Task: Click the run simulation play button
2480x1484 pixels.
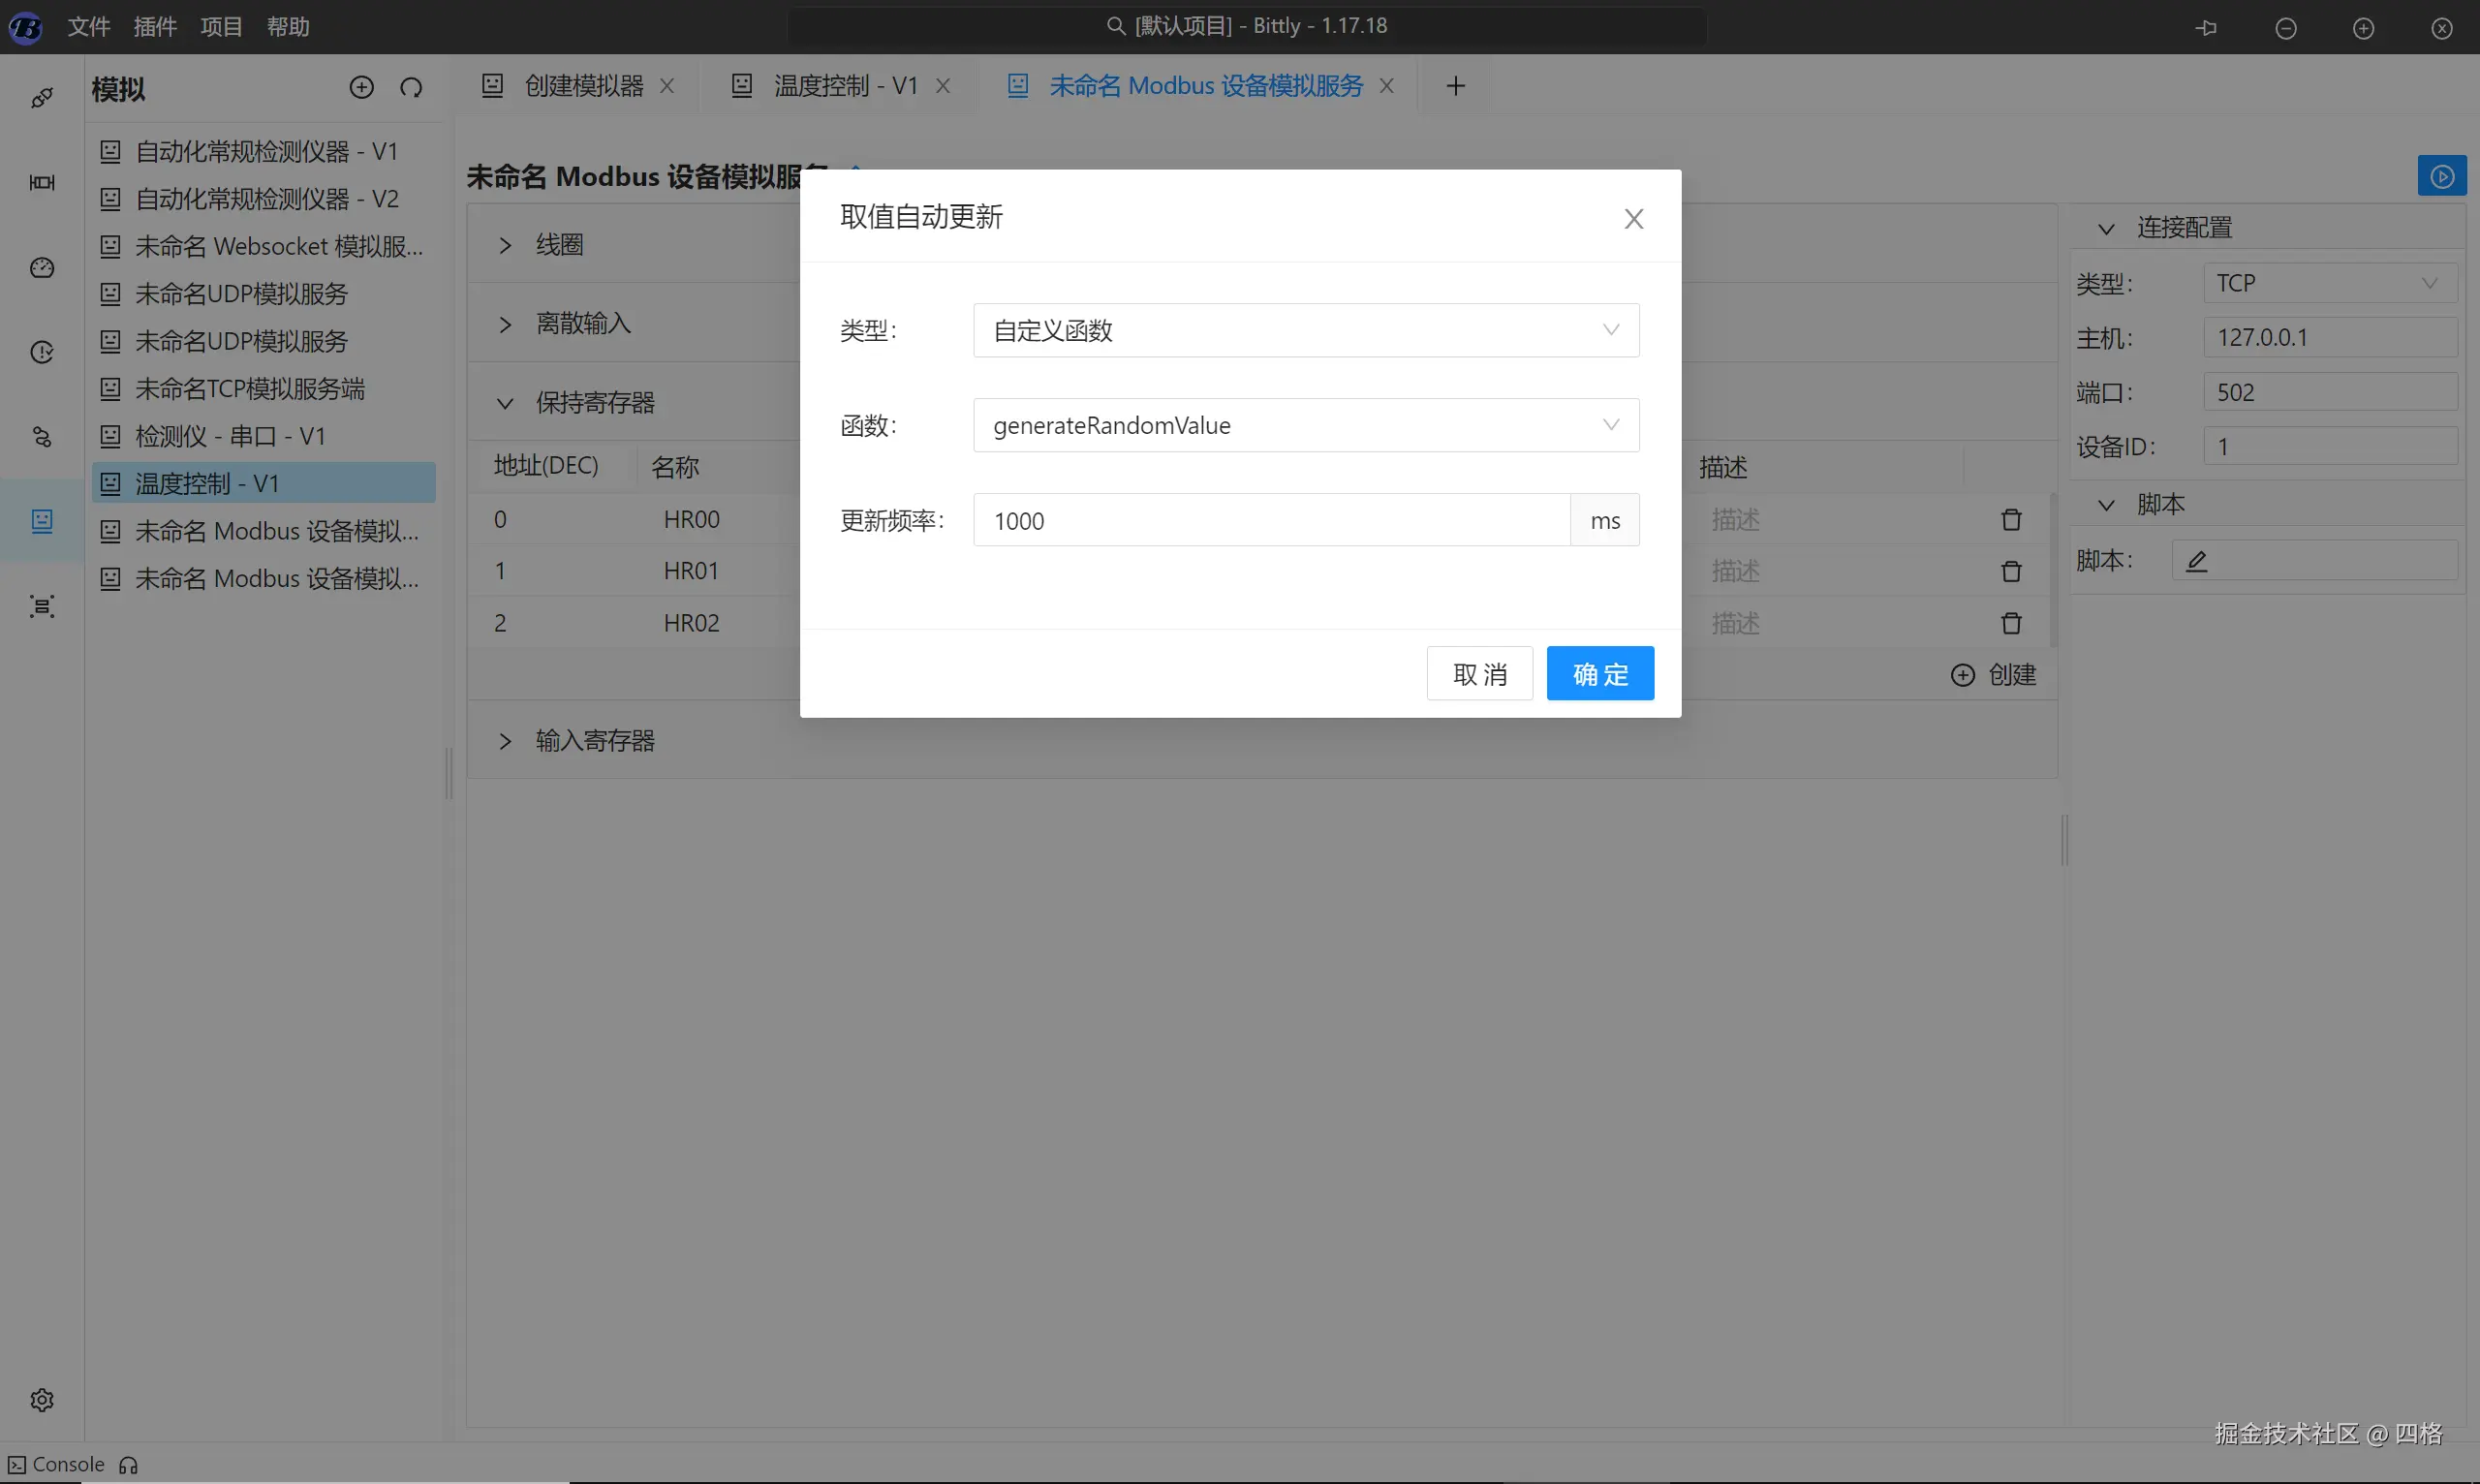Action: tap(2441, 177)
